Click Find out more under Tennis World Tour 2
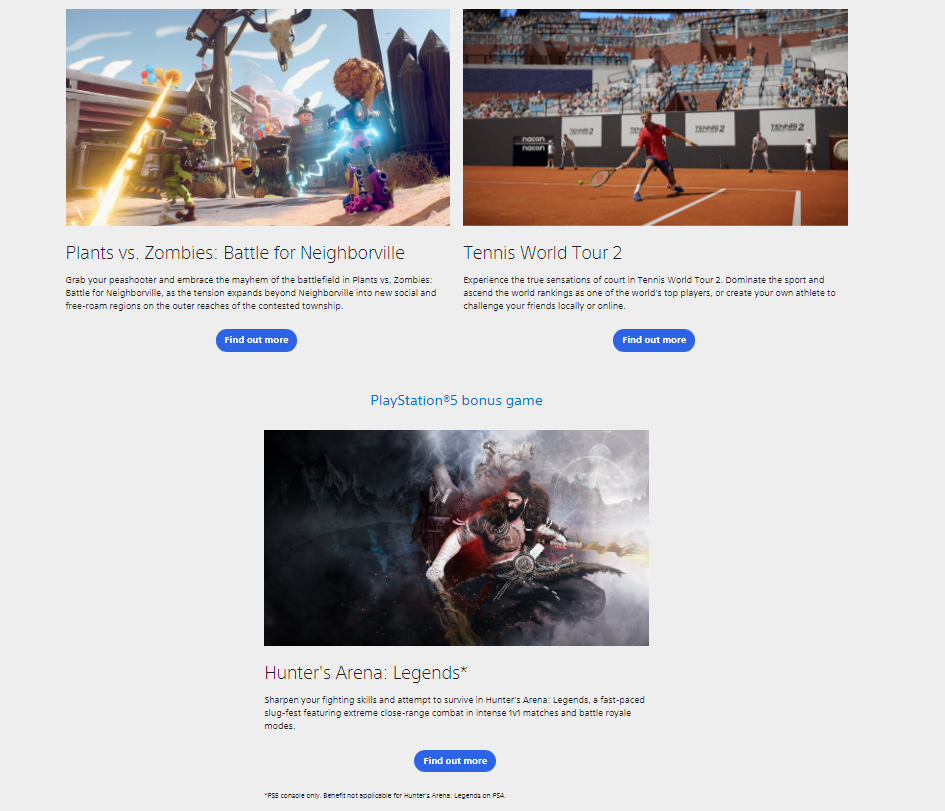945x811 pixels. tap(654, 340)
